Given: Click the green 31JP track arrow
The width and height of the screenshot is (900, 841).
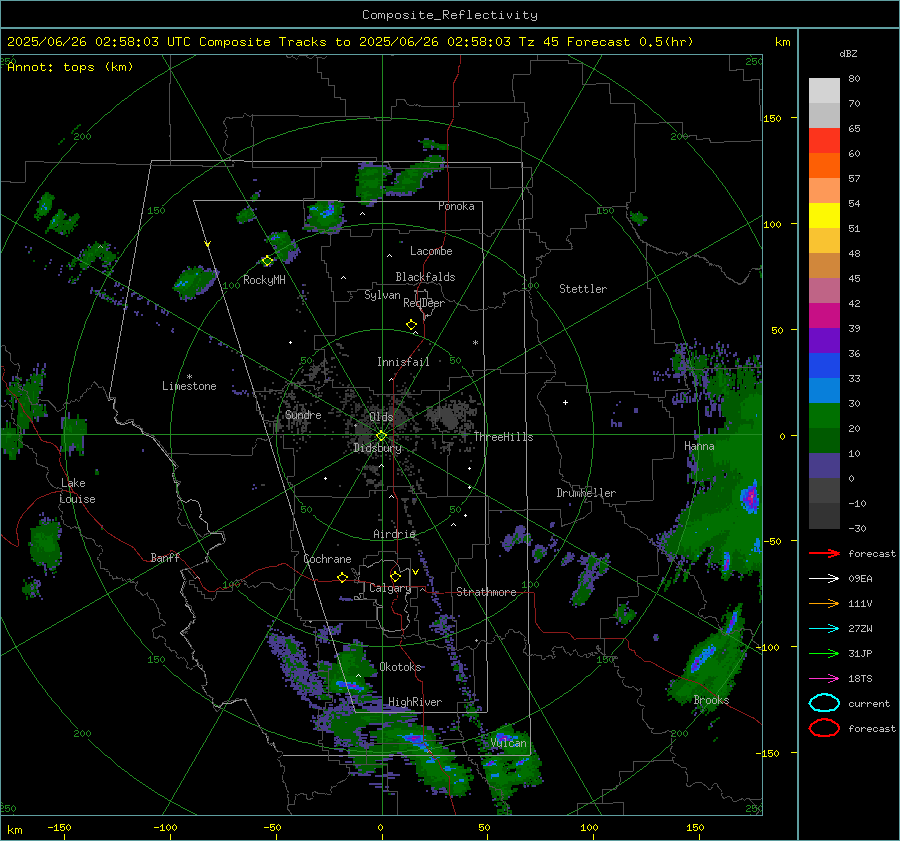Looking at the screenshot, I should point(824,653).
